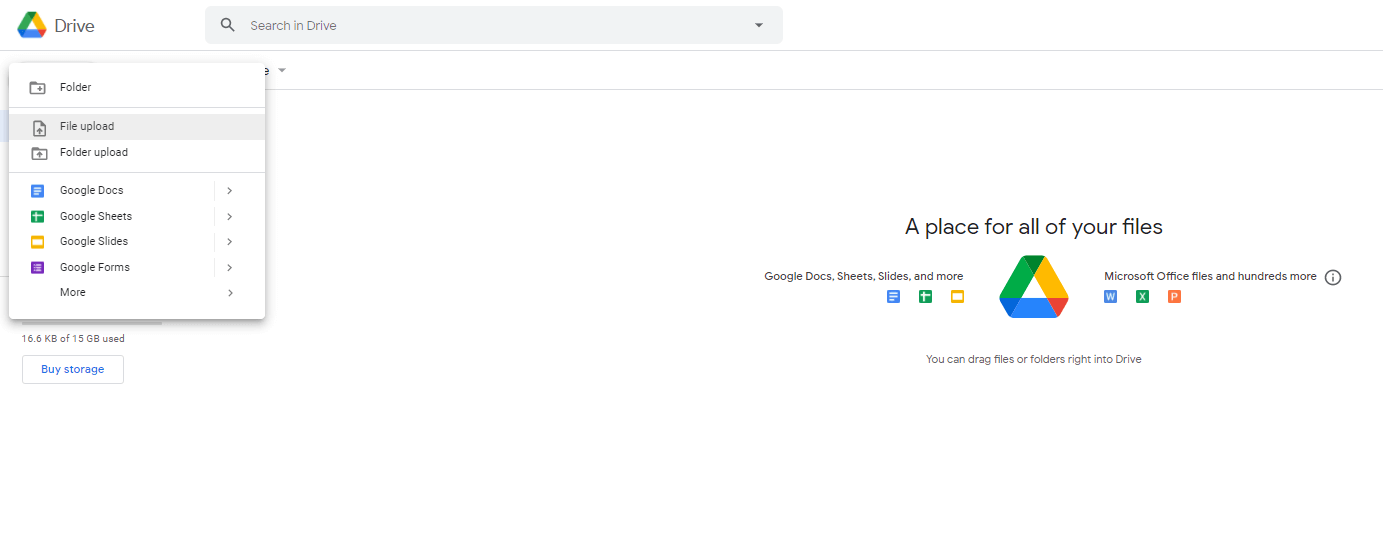The height and width of the screenshot is (544, 1383).
Task: Expand the Google Forms submenu arrow
Action: [230, 267]
